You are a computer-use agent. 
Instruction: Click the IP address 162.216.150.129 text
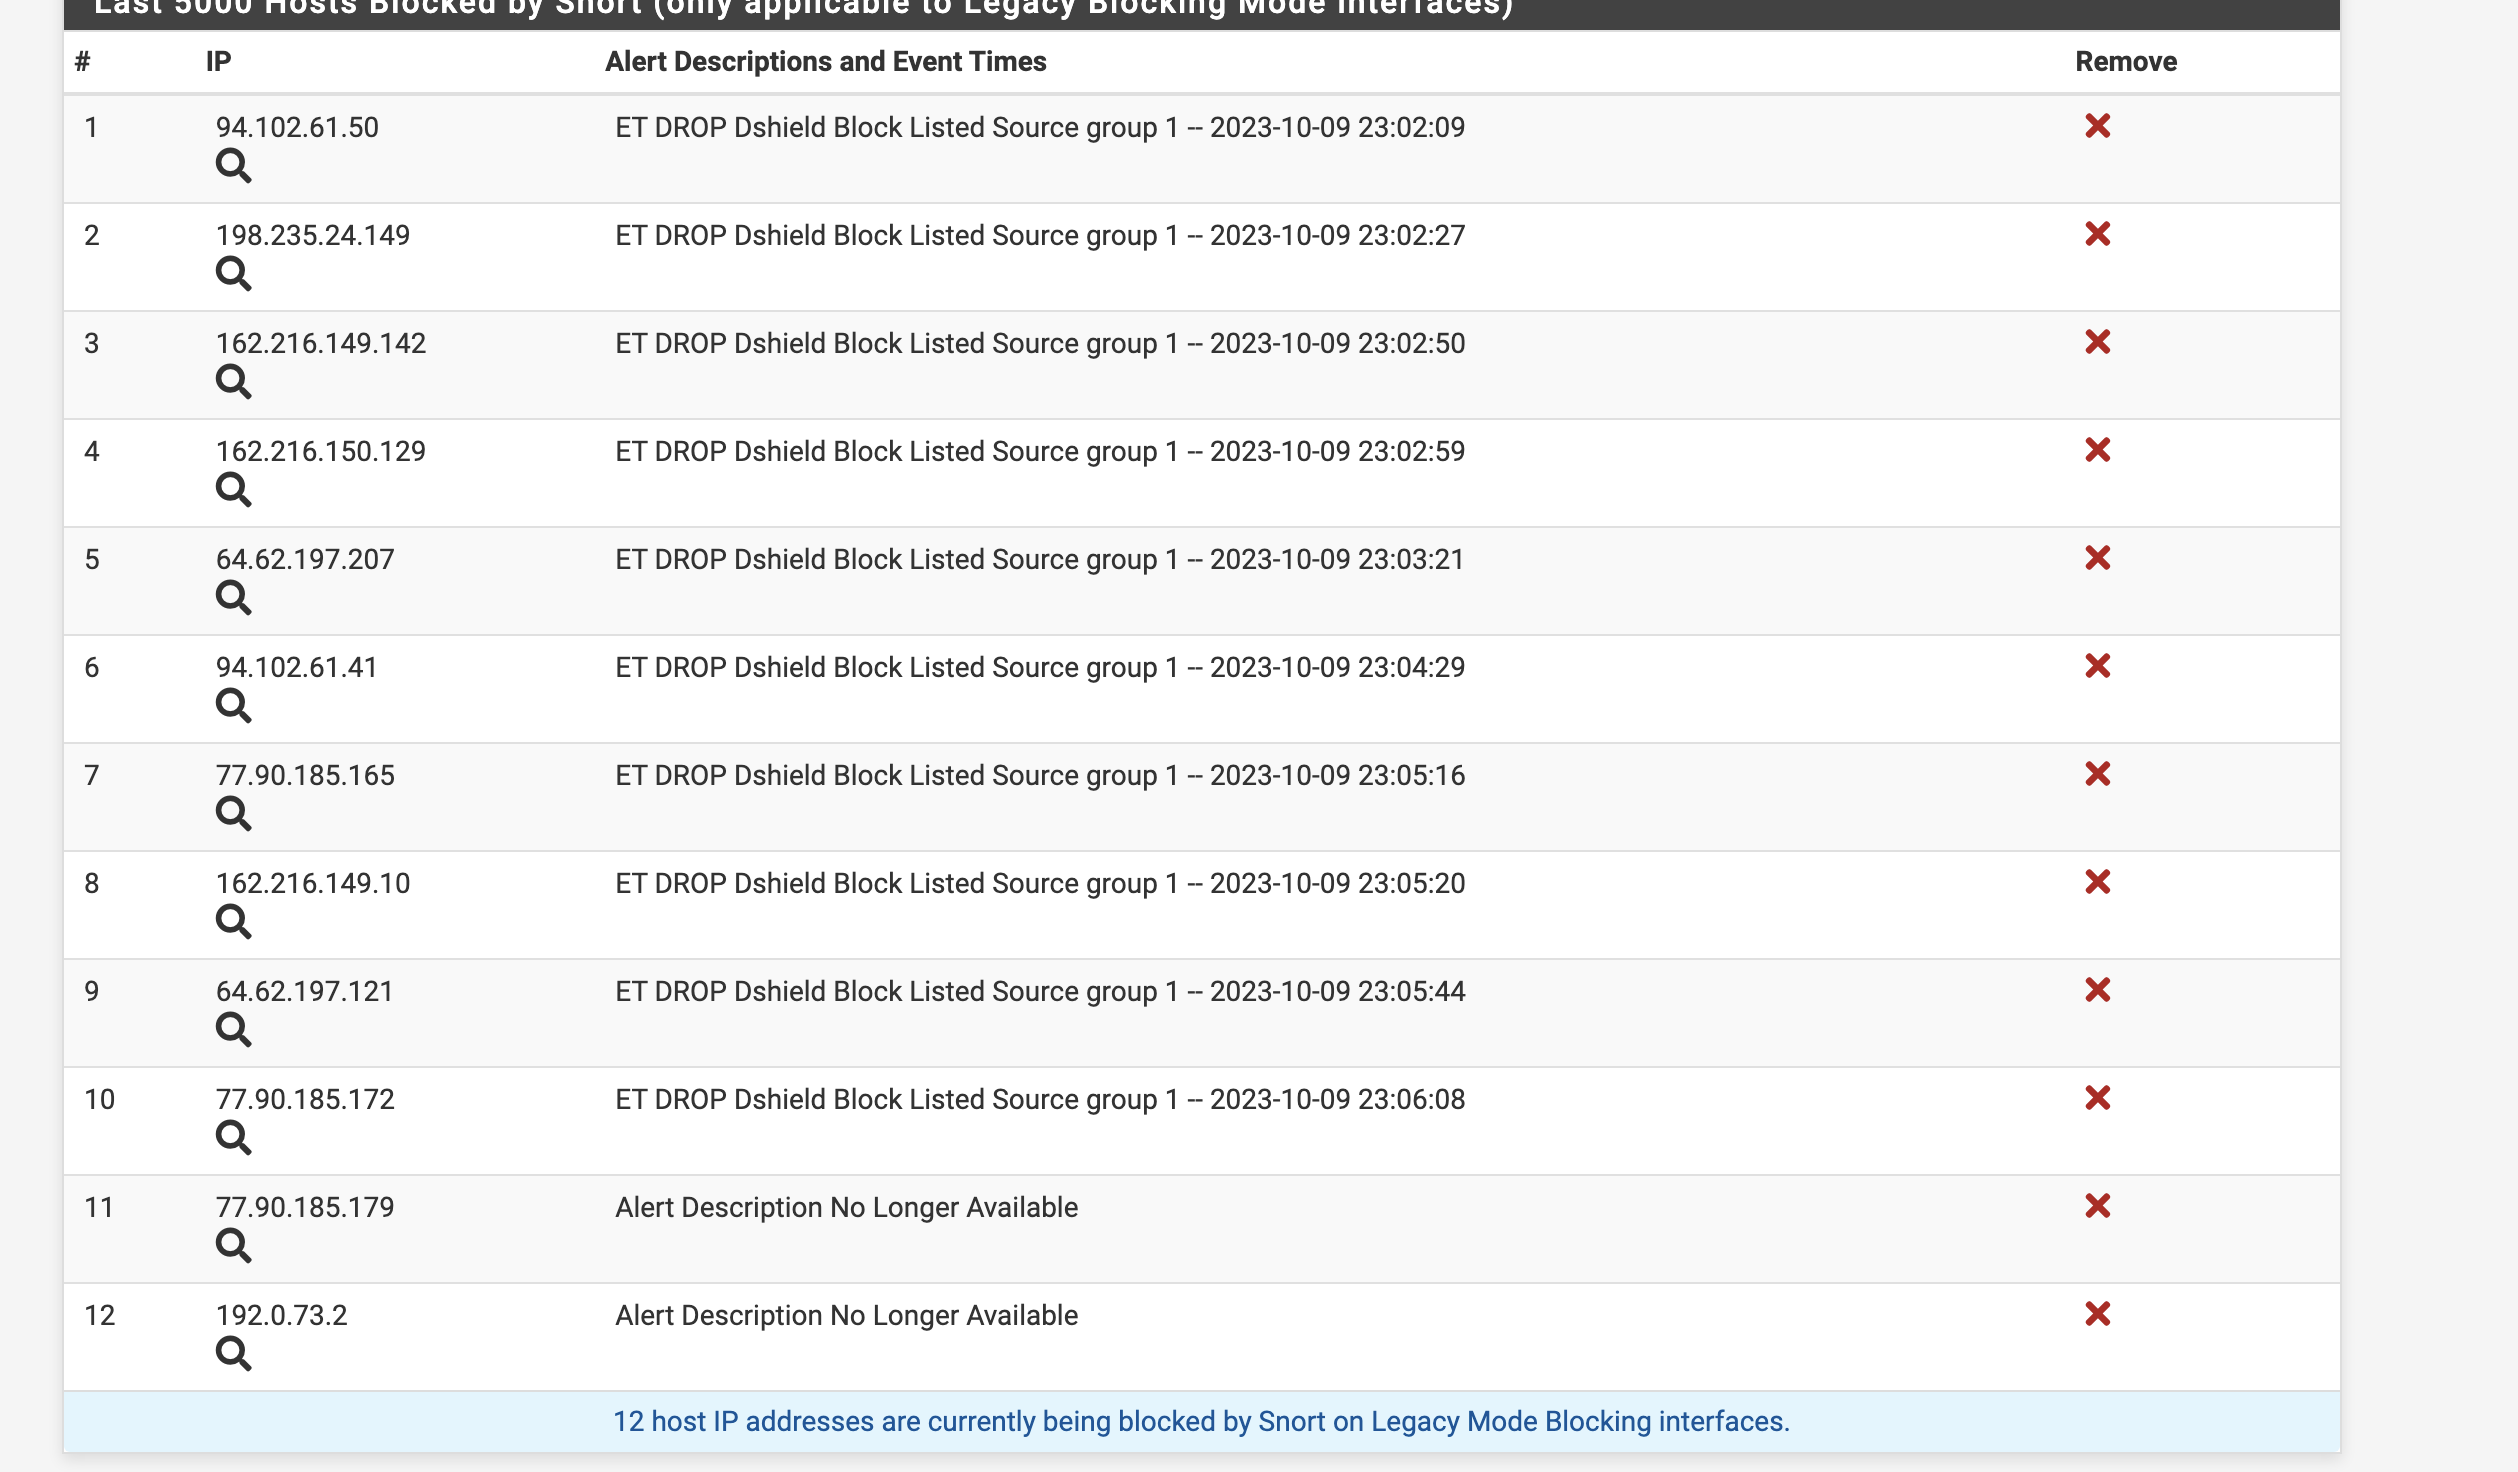320,452
